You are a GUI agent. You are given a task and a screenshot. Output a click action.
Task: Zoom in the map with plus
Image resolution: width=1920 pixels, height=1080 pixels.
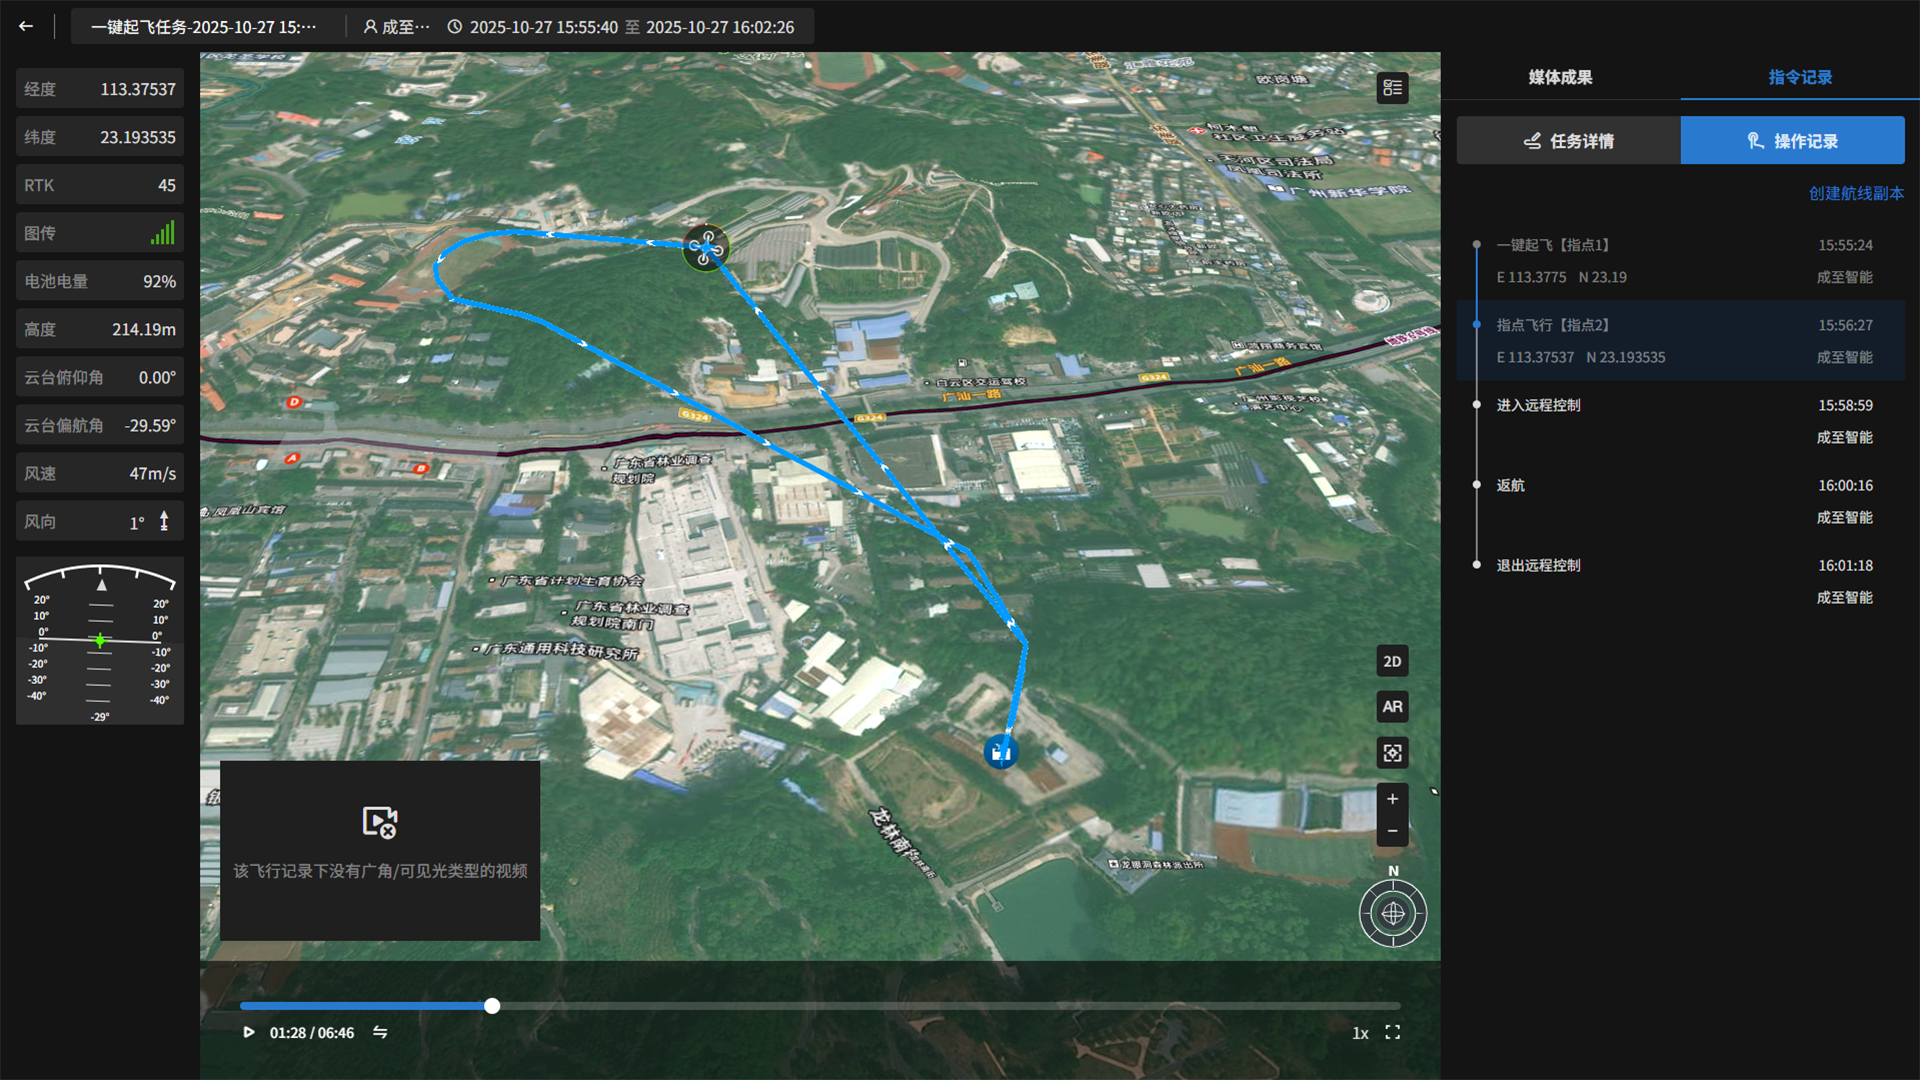coord(1392,799)
